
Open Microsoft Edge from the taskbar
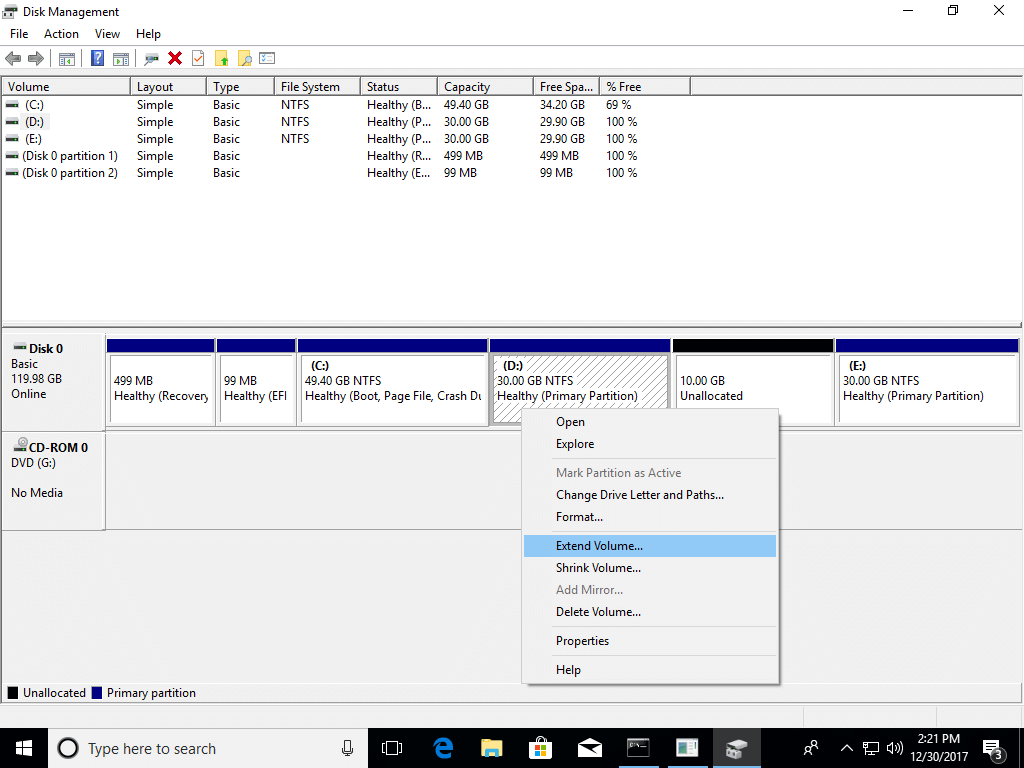click(x=442, y=747)
